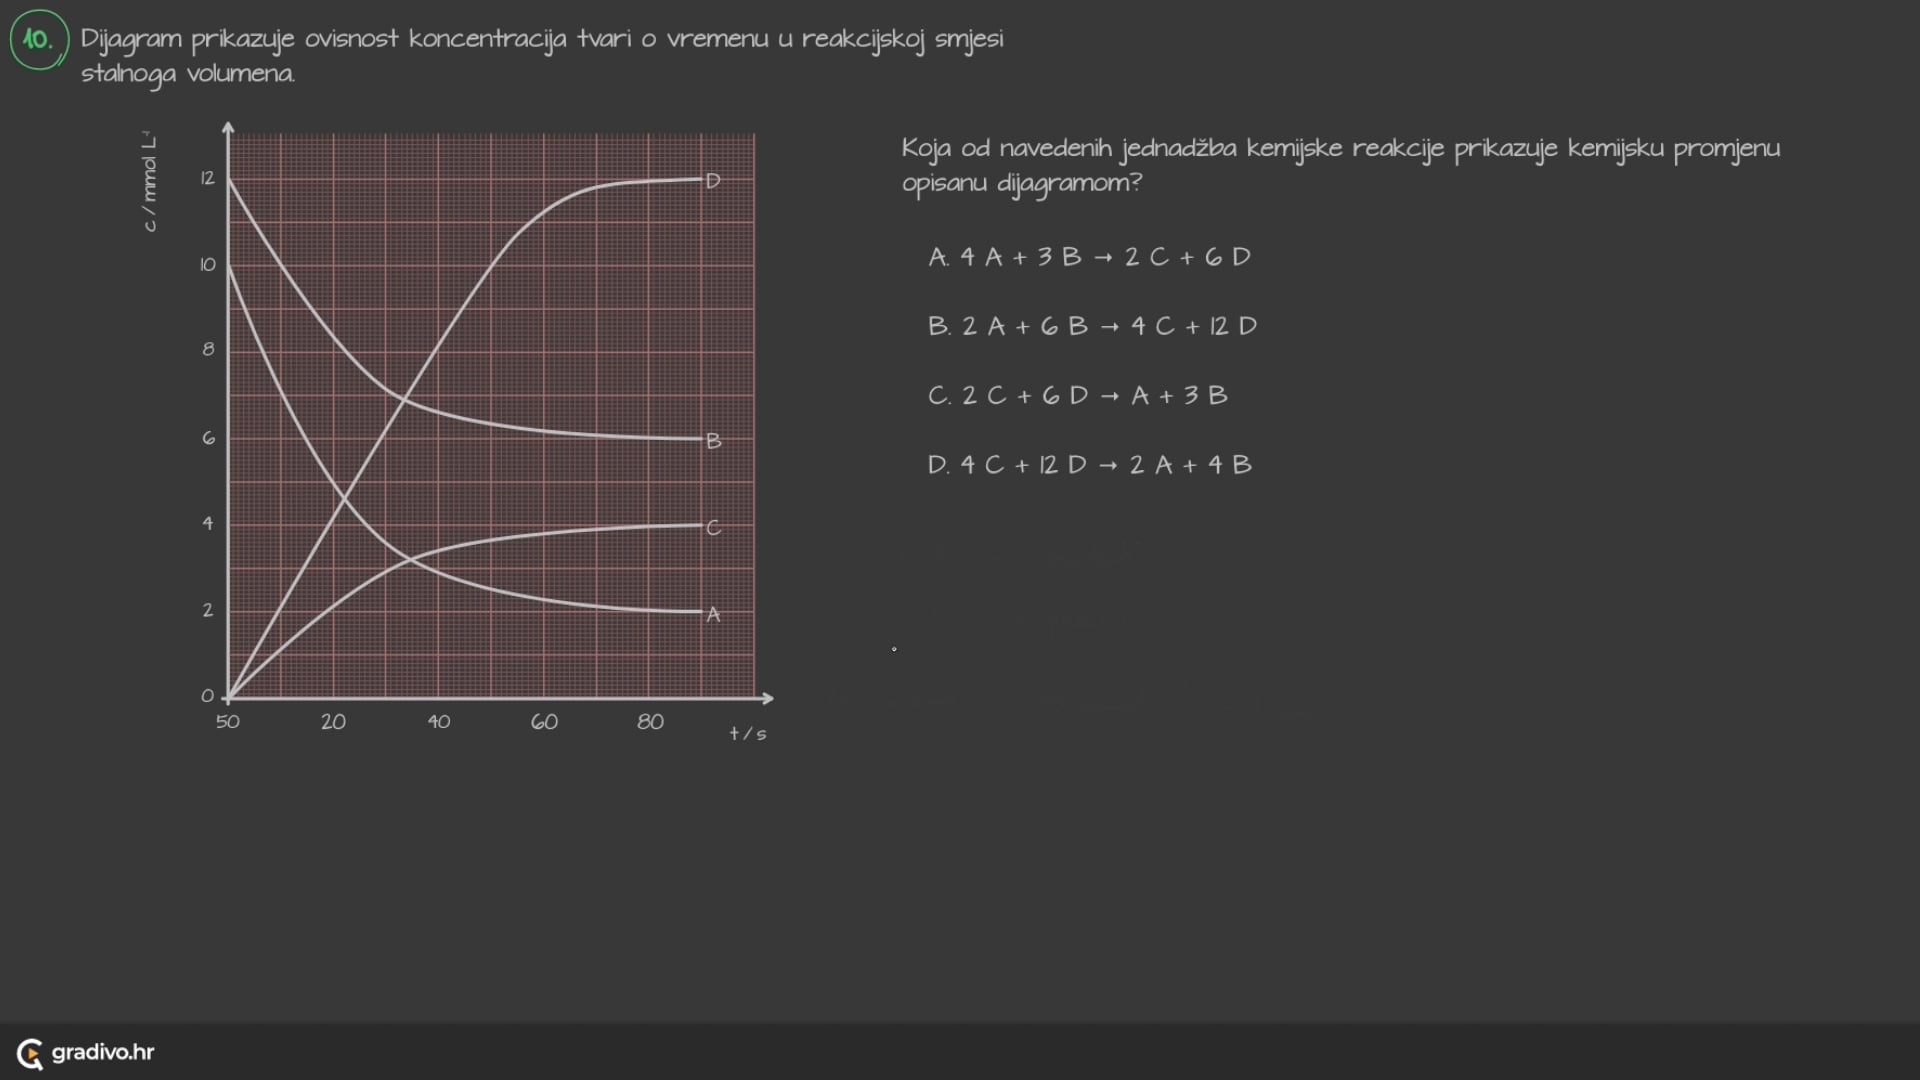Click the right arrow of the time axis
The height and width of the screenshot is (1080, 1920).
[x=767, y=698]
